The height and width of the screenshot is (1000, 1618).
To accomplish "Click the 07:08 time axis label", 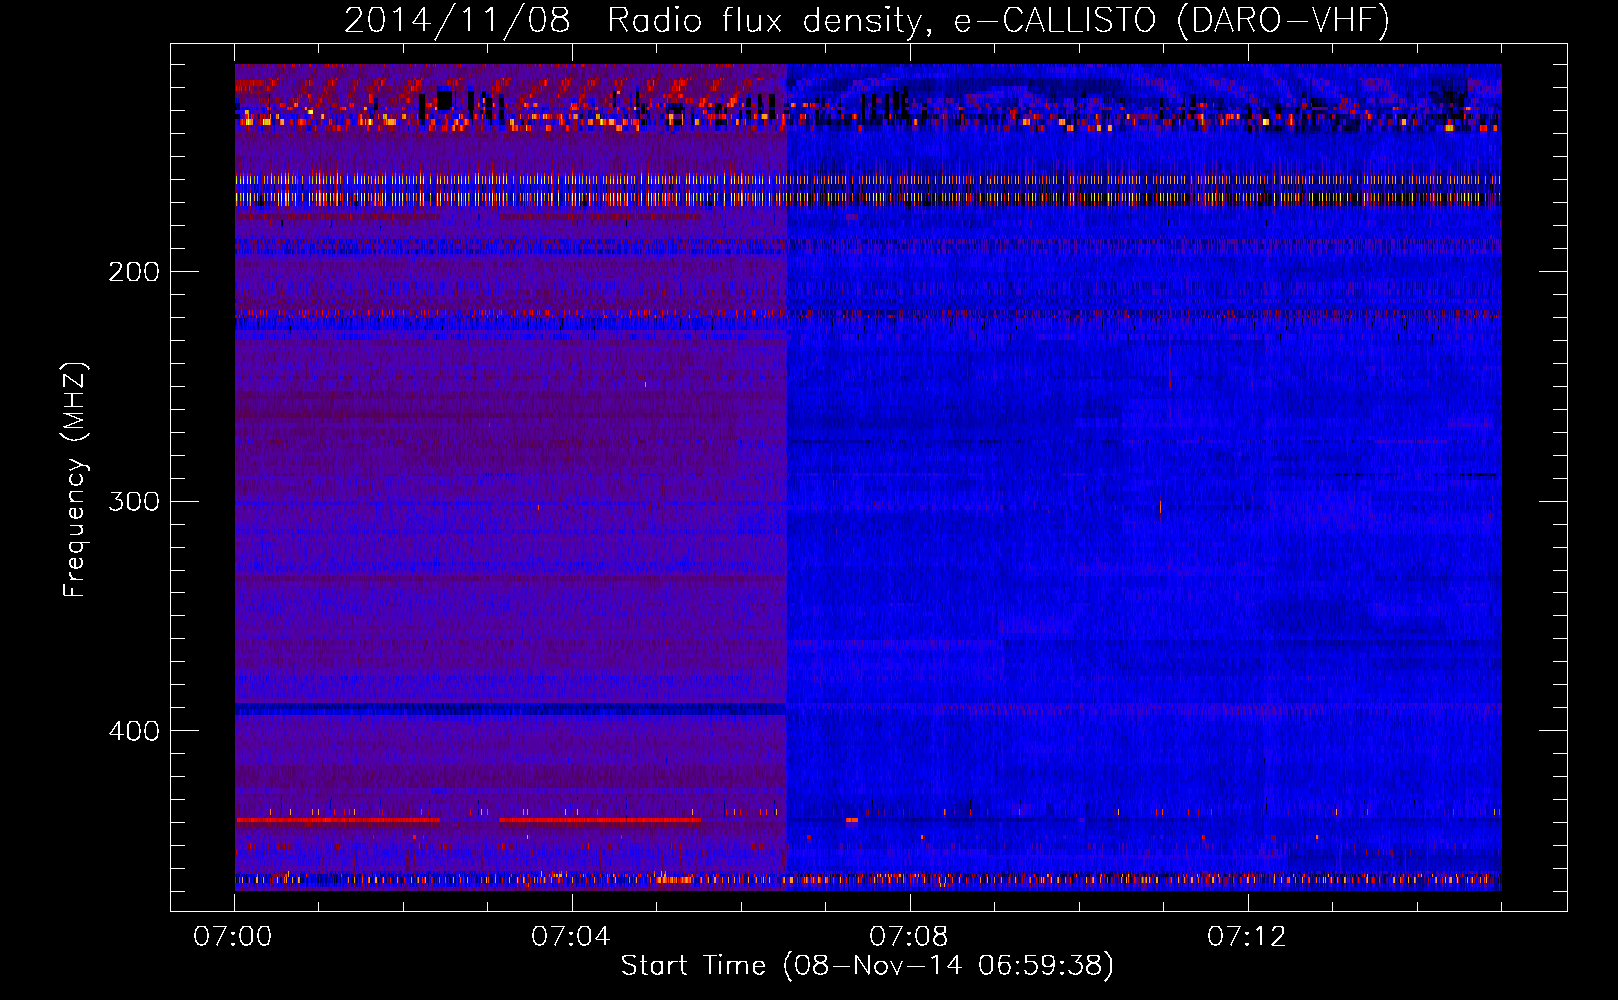I will tap(909, 937).
